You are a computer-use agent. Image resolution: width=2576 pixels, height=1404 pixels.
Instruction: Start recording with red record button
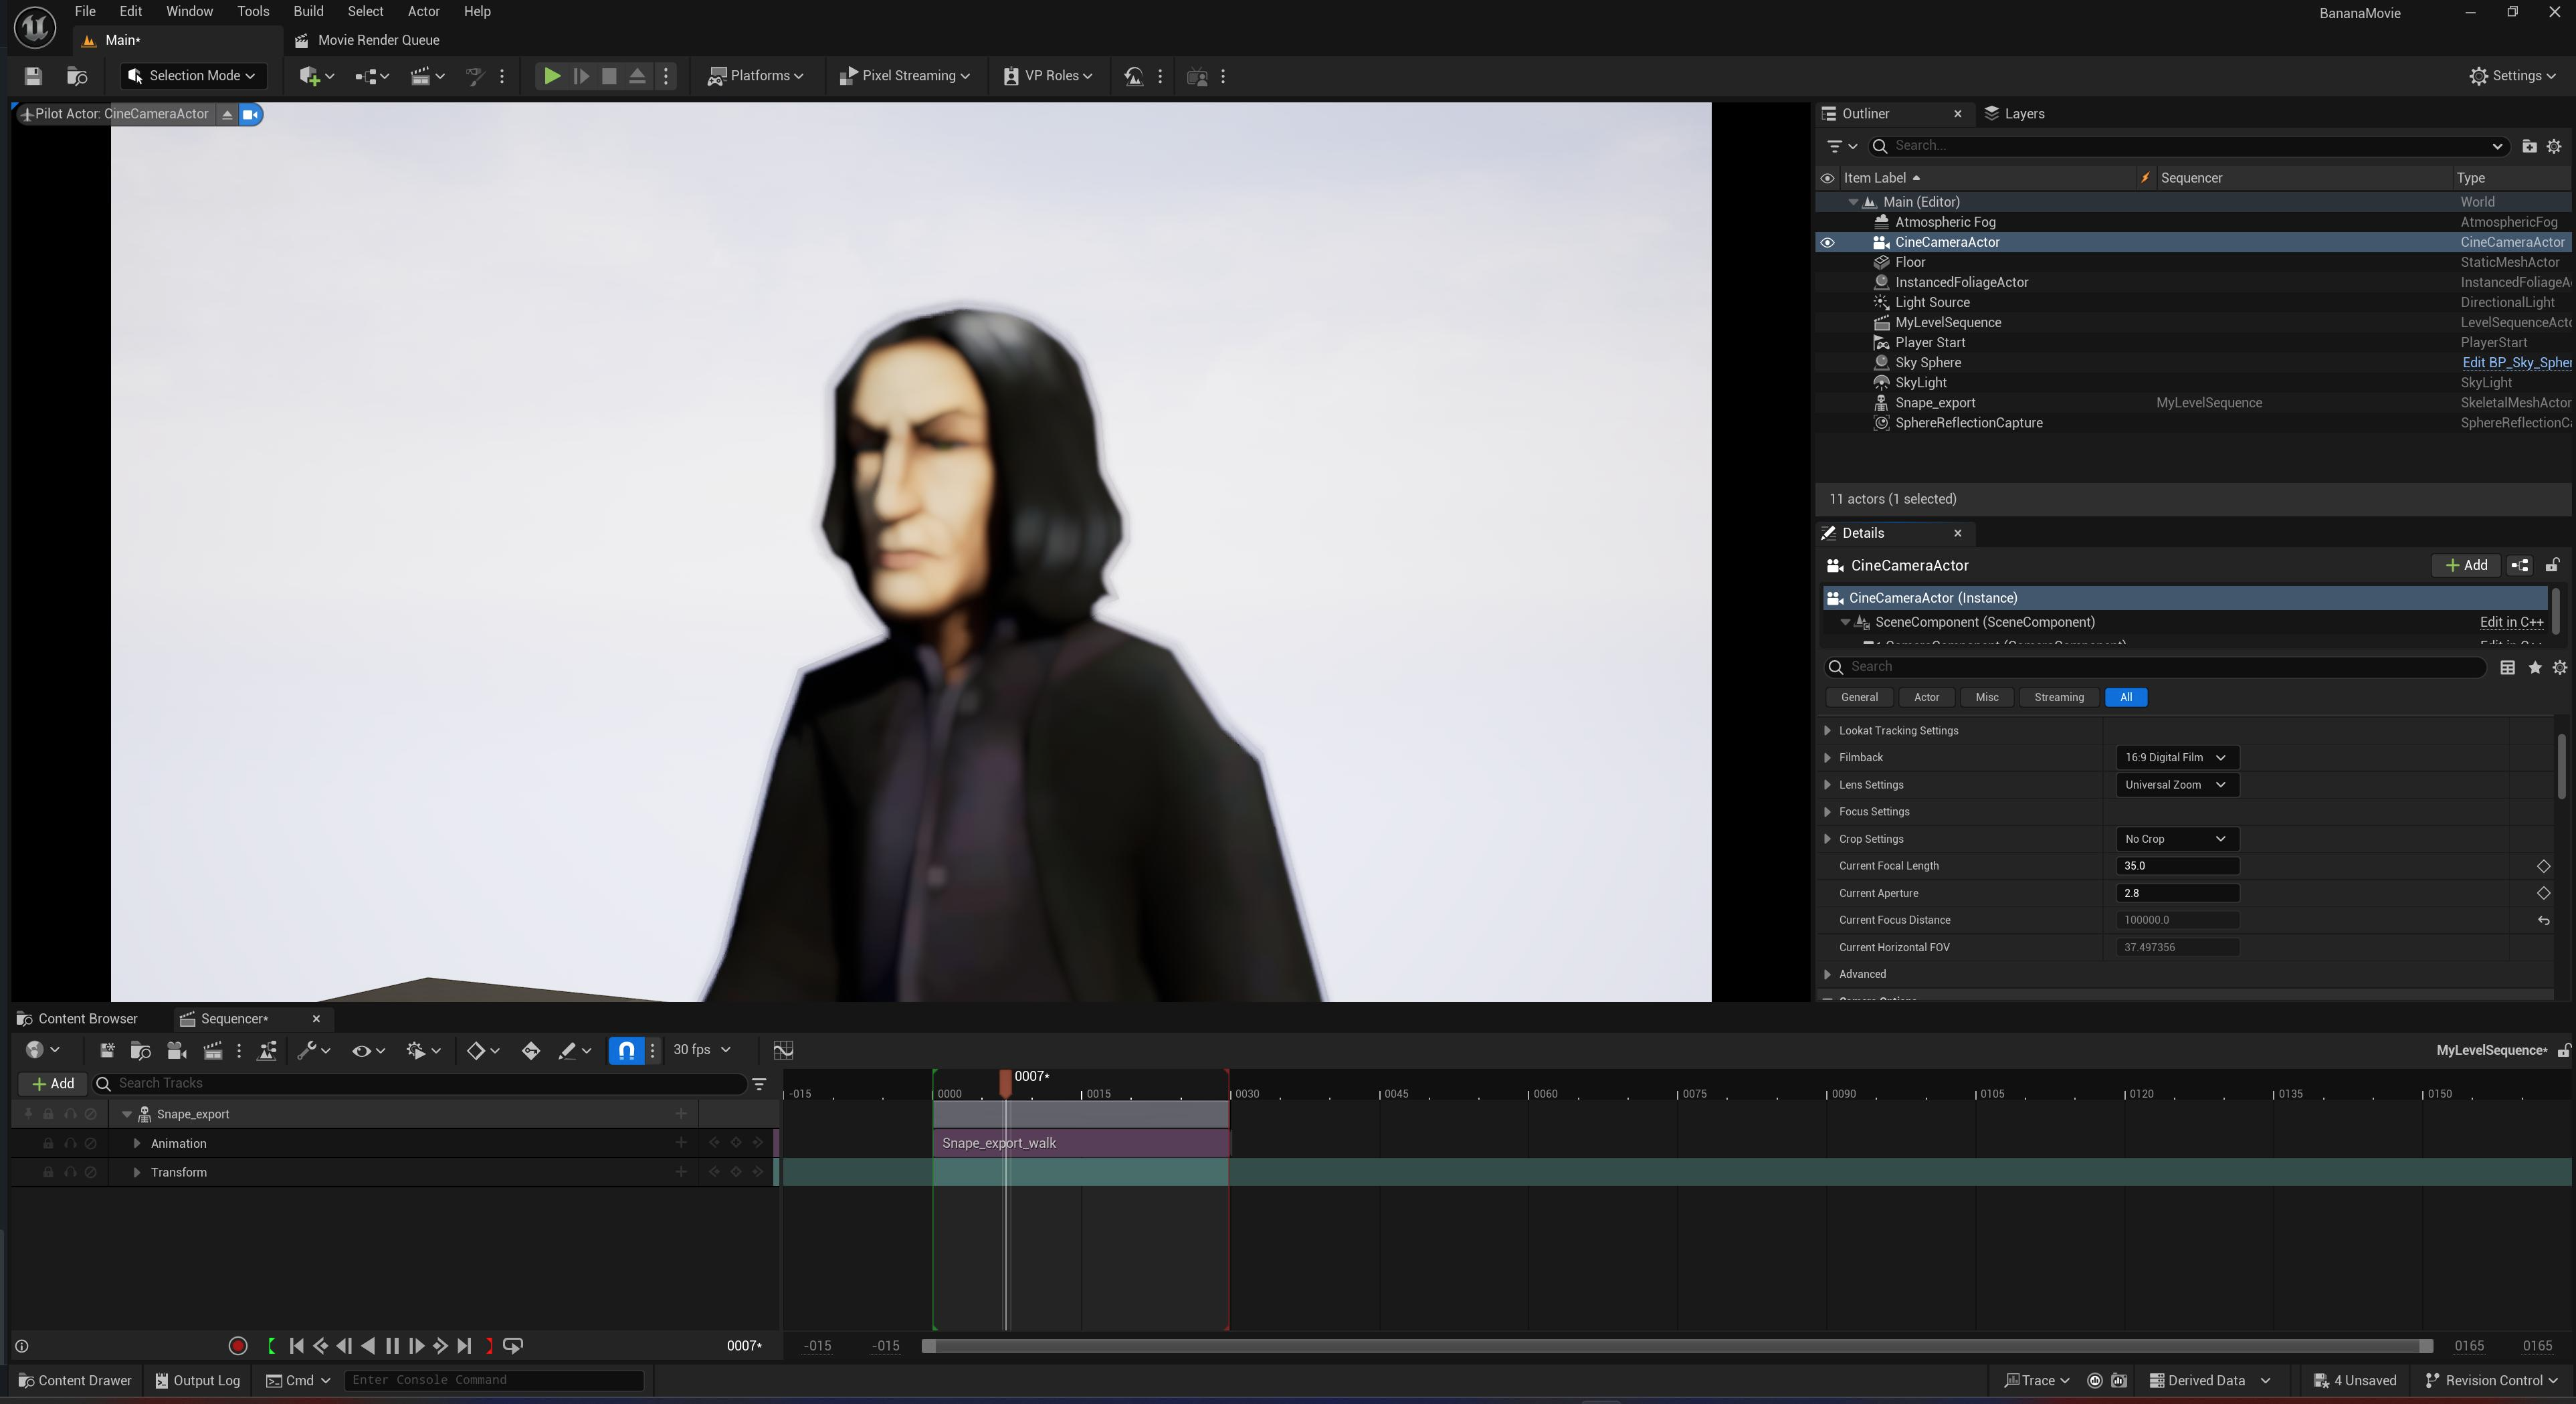[237, 1346]
